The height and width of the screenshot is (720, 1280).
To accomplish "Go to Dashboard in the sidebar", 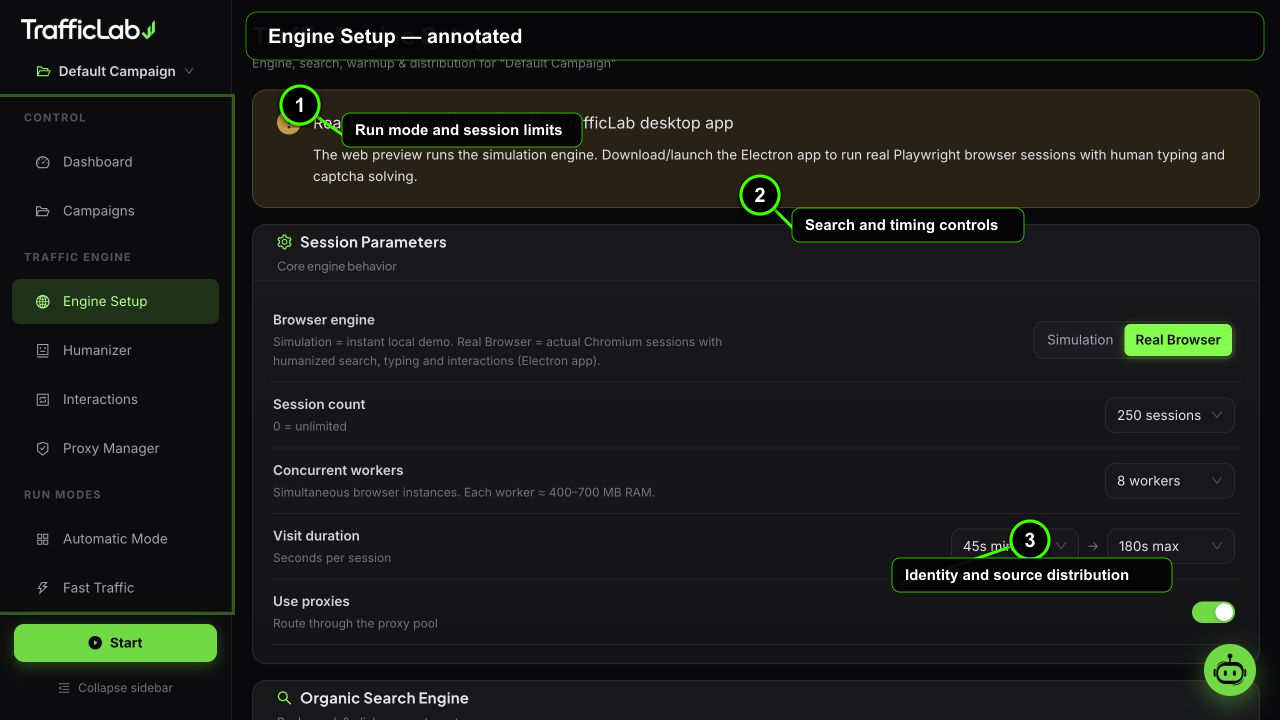I will click(115, 162).
